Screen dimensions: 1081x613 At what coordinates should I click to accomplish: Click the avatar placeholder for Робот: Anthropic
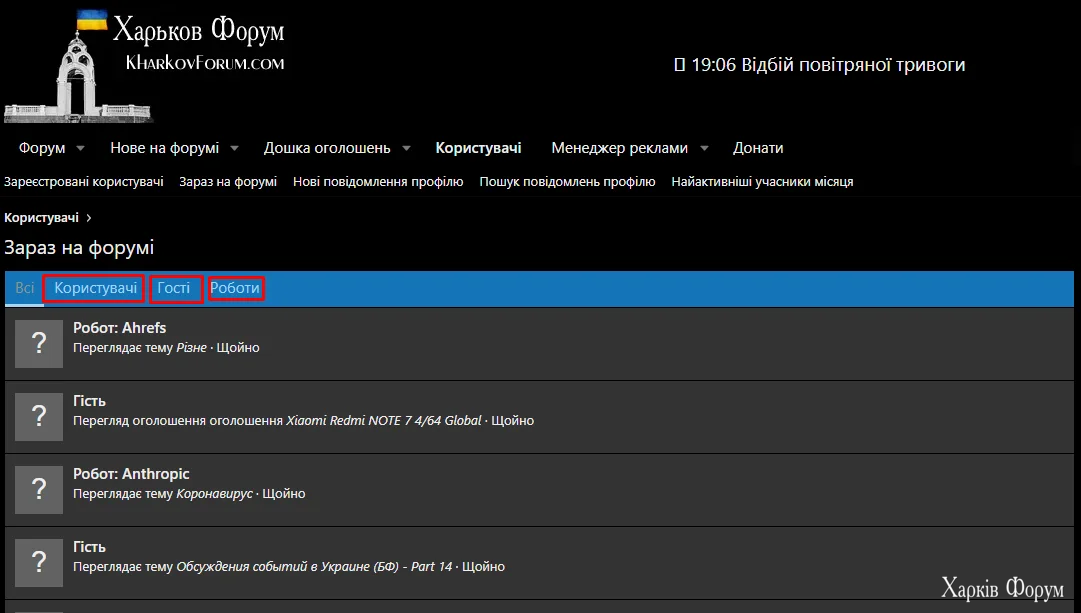pyautogui.click(x=39, y=490)
